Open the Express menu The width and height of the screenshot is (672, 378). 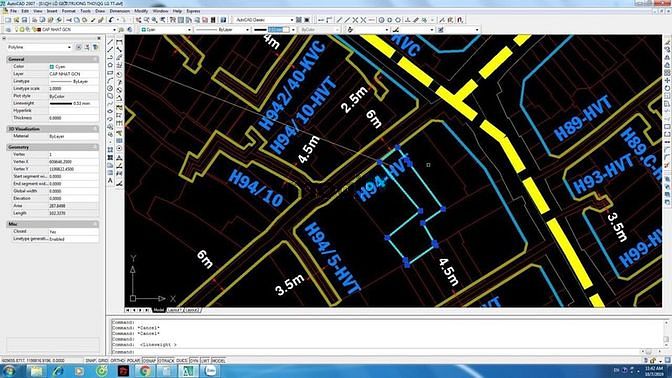tap(193, 11)
